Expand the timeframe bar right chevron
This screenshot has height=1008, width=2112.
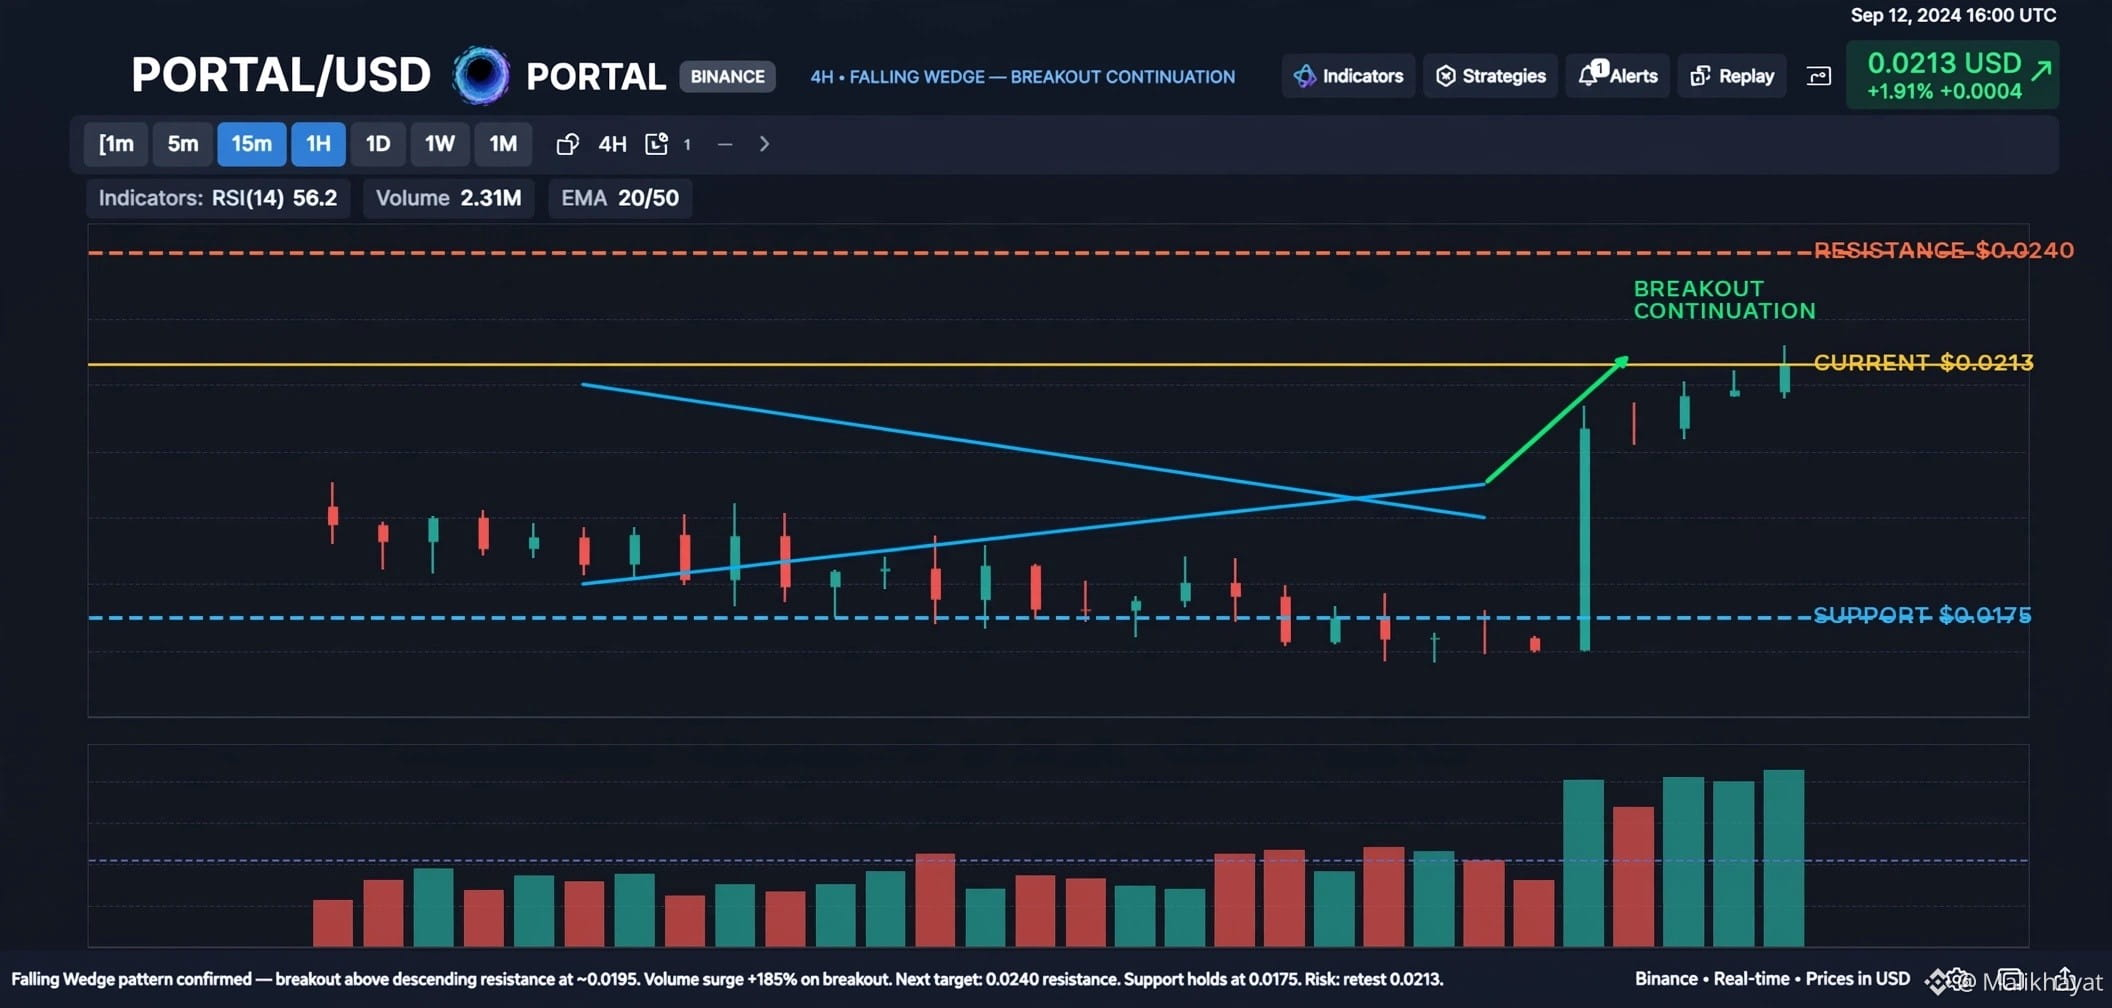[764, 144]
